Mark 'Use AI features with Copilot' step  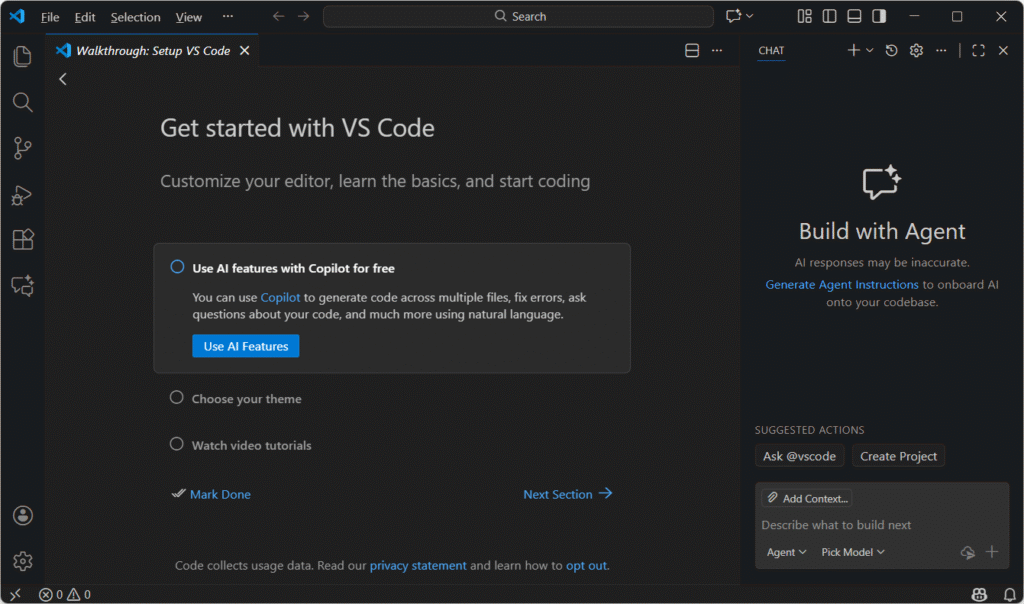(x=177, y=267)
